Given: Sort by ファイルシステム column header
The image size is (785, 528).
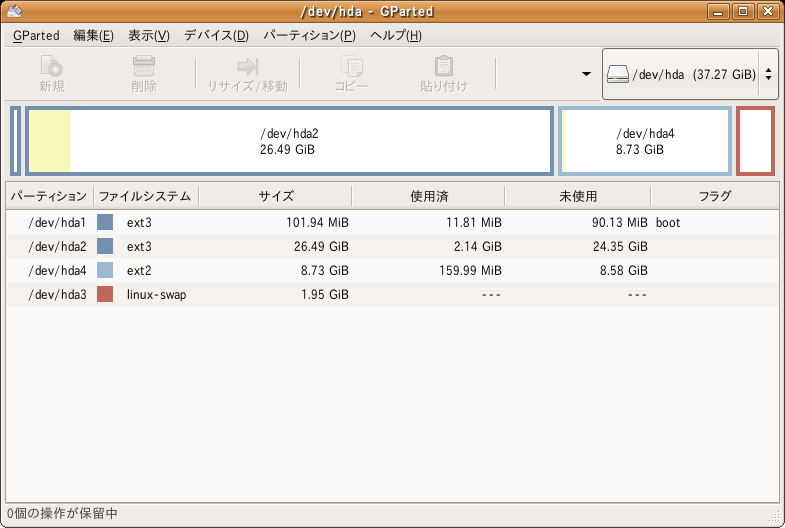Looking at the screenshot, I should pyautogui.click(x=146, y=196).
